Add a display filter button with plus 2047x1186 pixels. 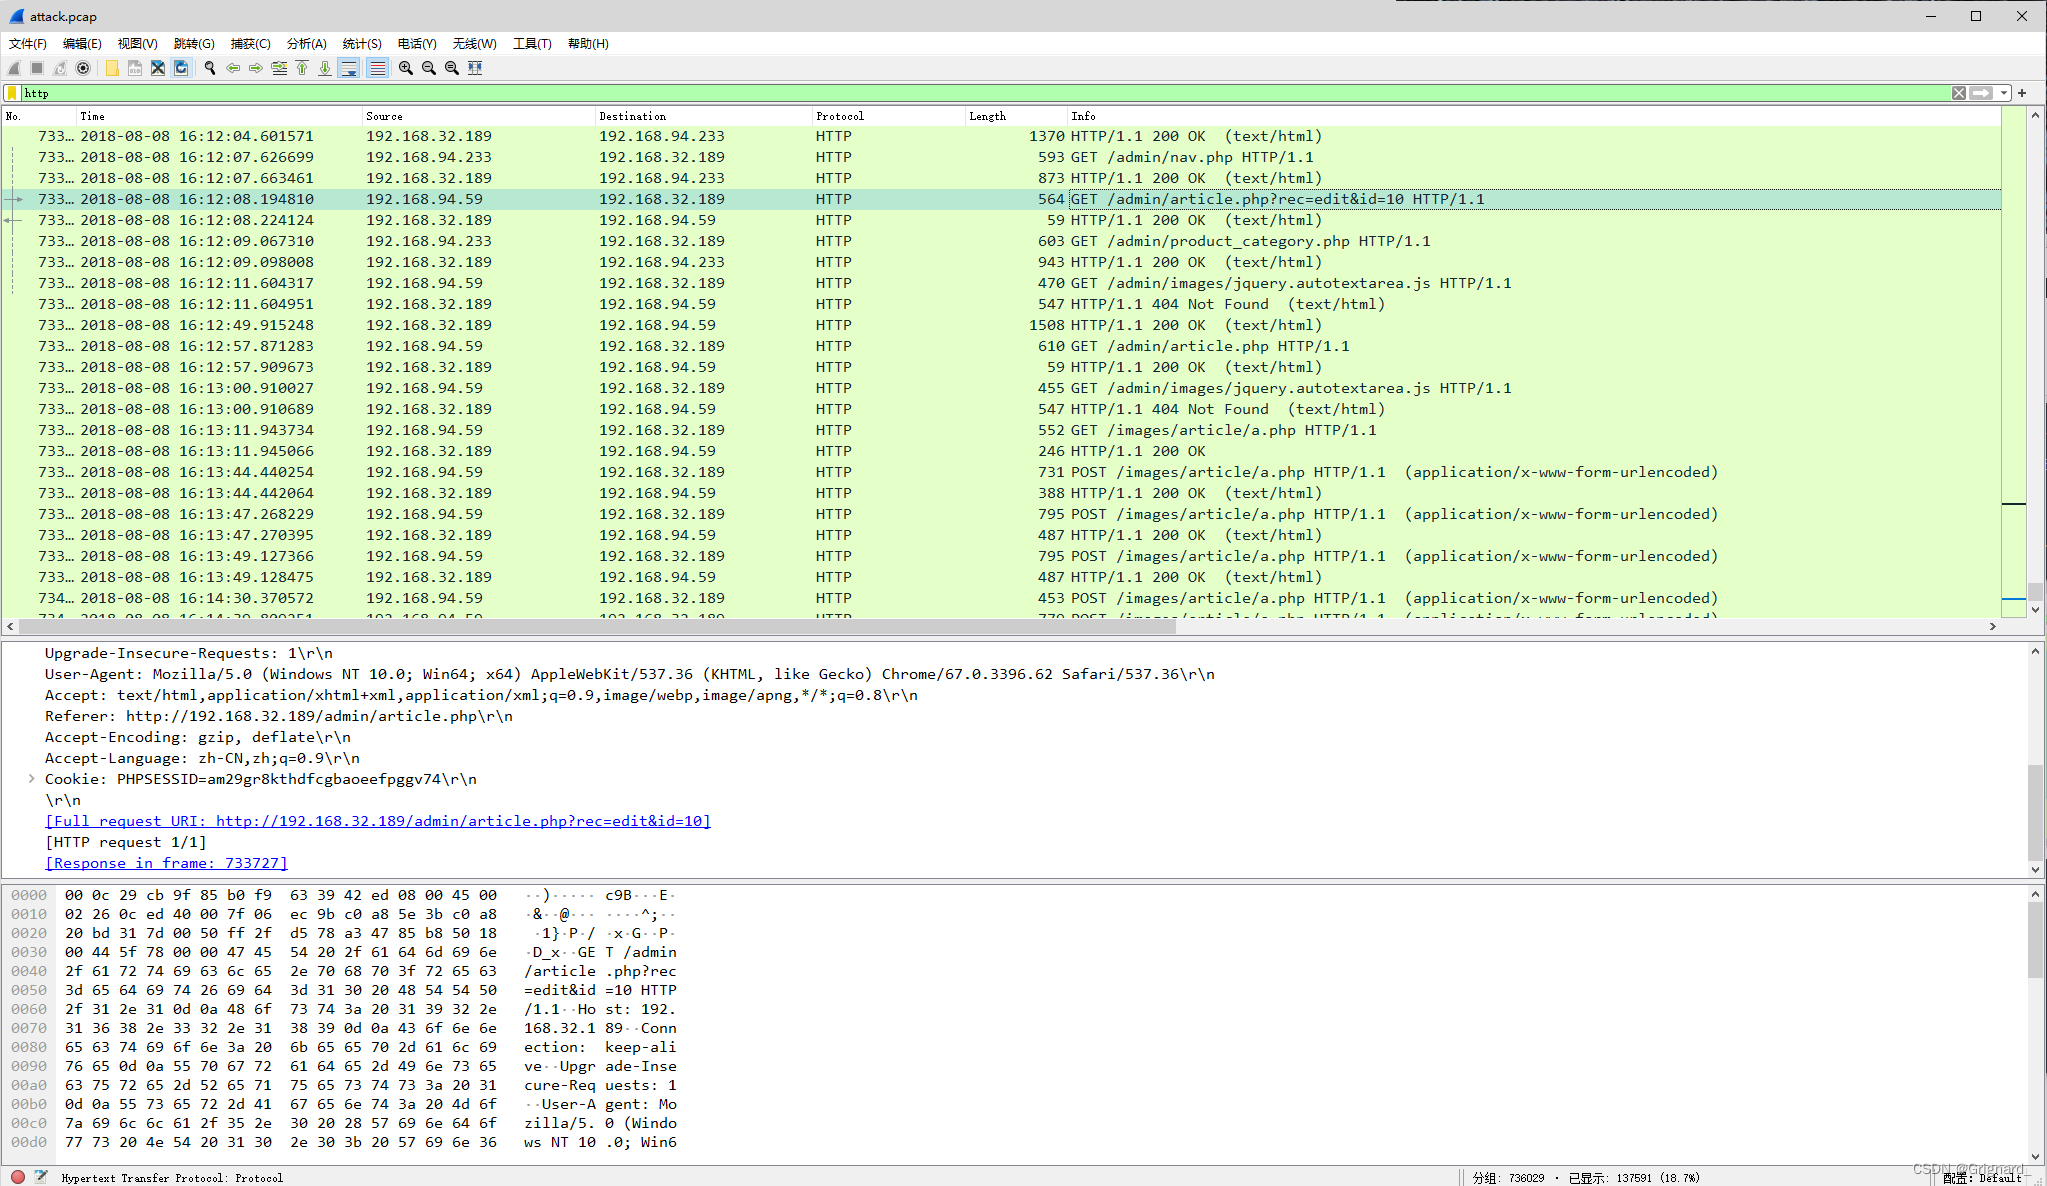click(2022, 93)
